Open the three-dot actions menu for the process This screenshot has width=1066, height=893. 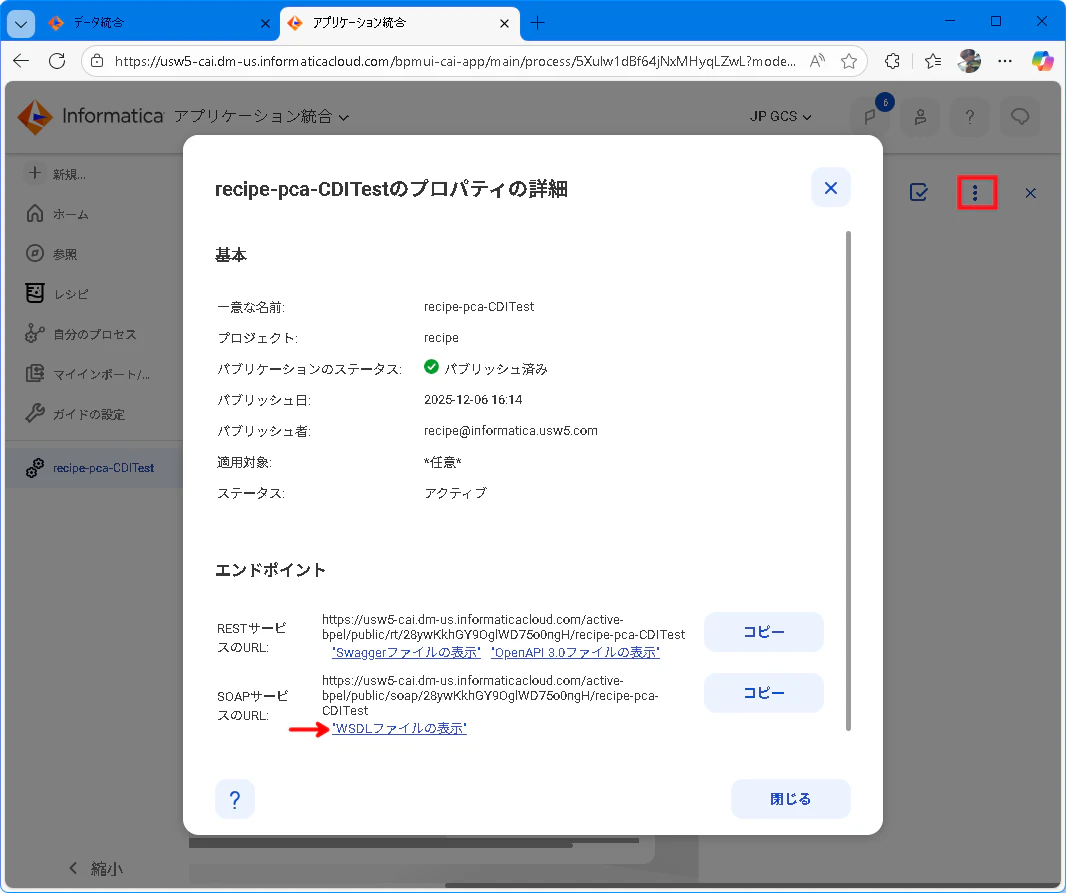click(x=976, y=193)
